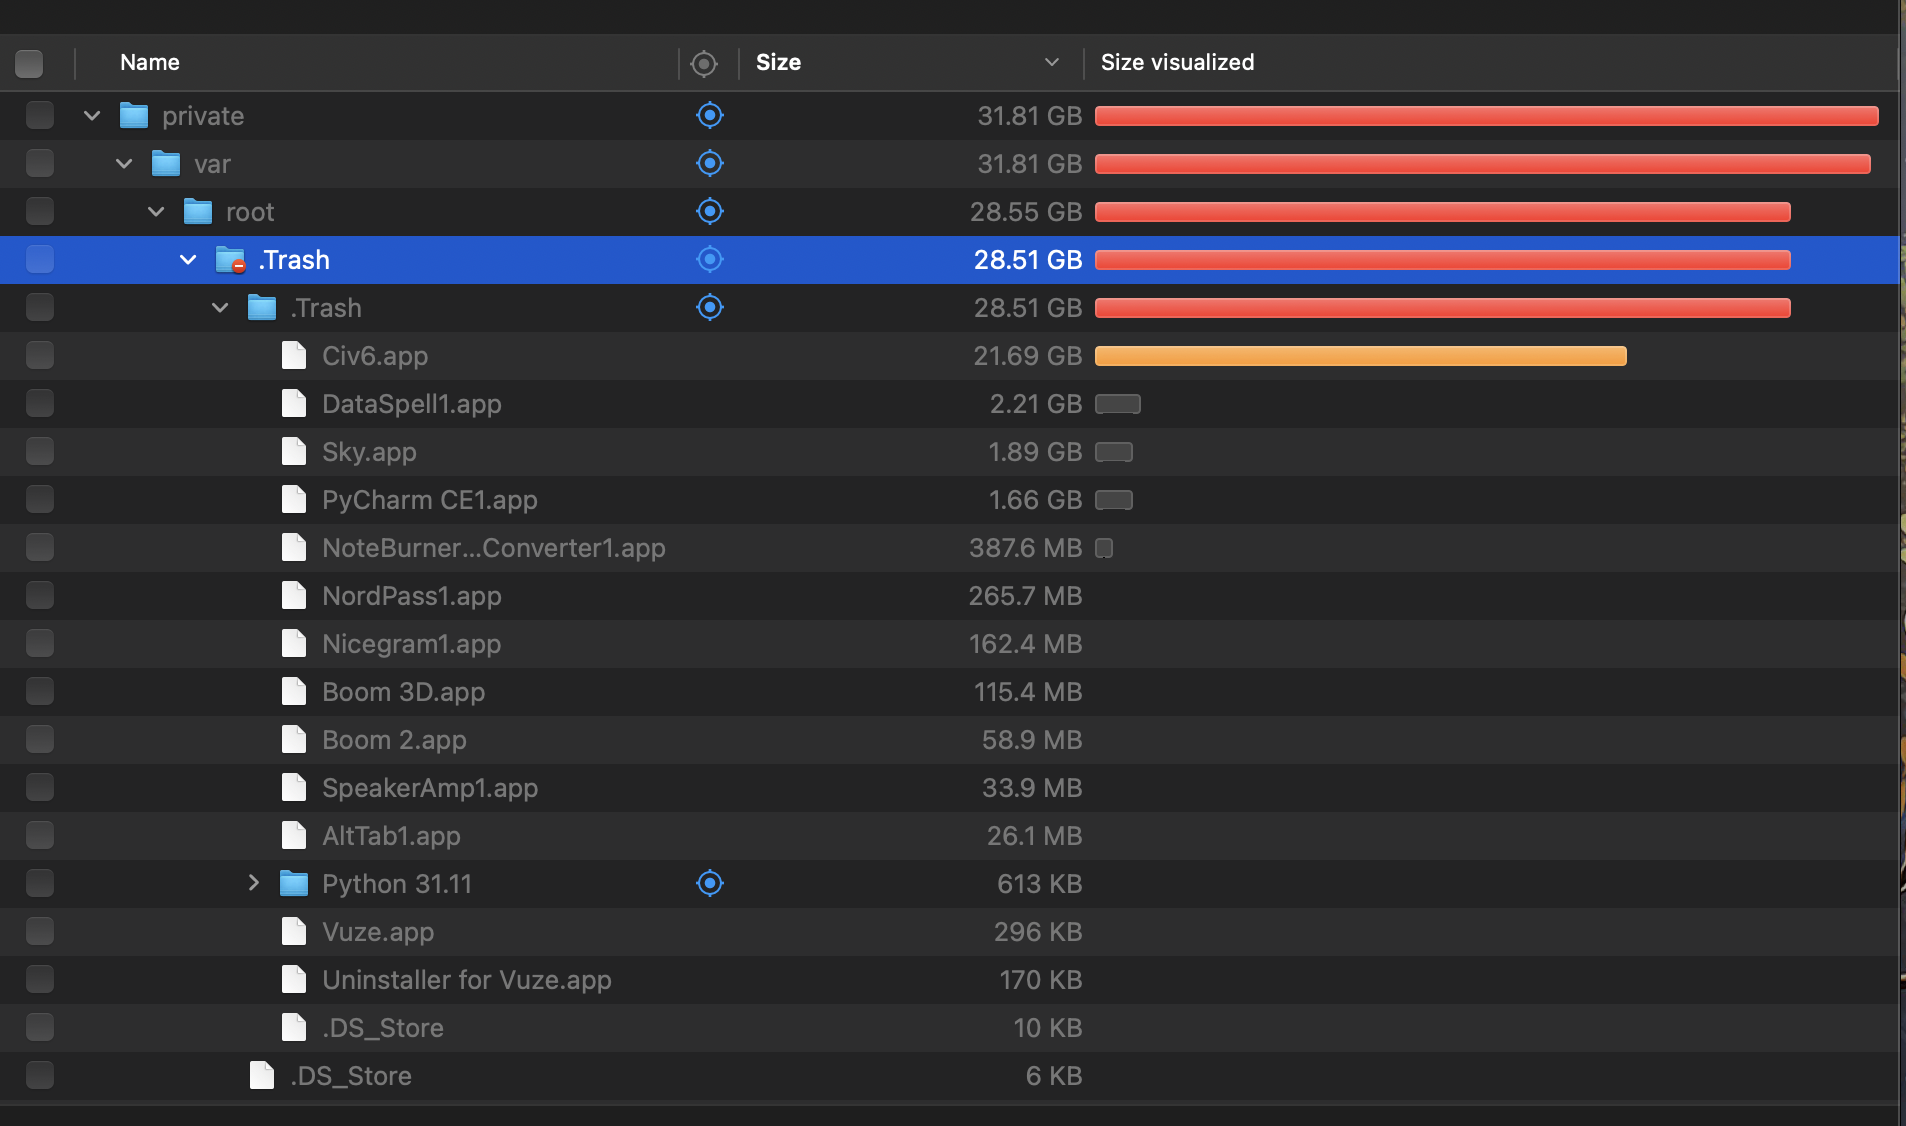
Task: Click the orange size bar for Civ6.app
Action: tap(1360, 356)
